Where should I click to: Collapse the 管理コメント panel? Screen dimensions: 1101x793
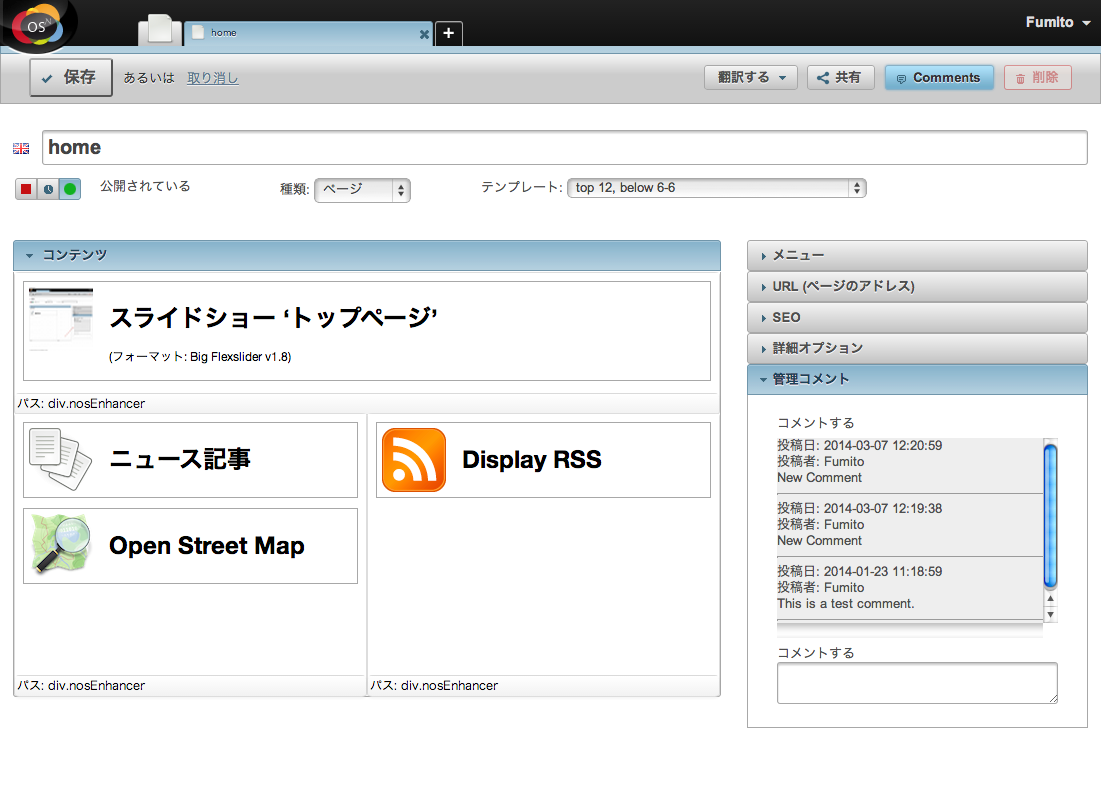point(917,379)
